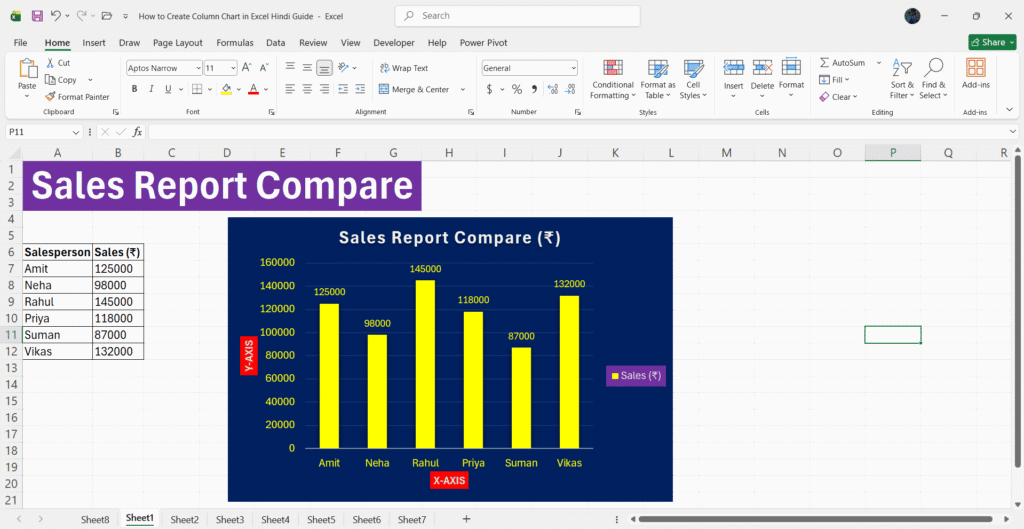This screenshot has width=1024, height=529.
Task: Open the Format cells menu
Action: (x=791, y=78)
